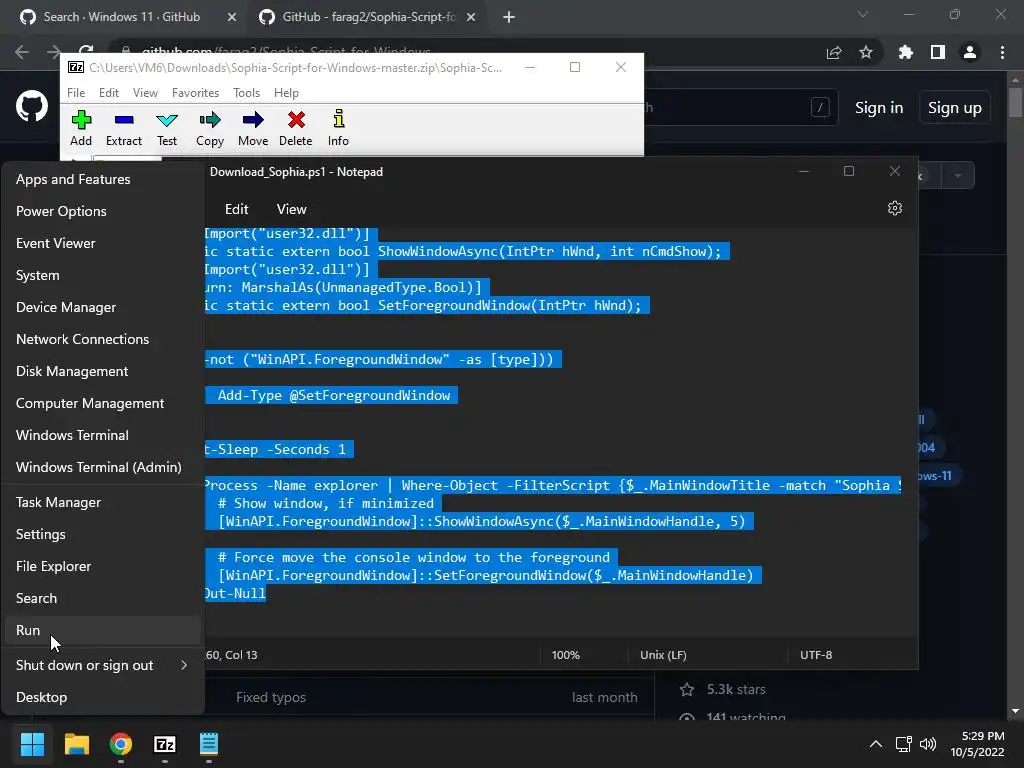Open the Help menu in 7-Zip
Viewport: 1024px width, 768px height.
pyautogui.click(x=286, y=93)
